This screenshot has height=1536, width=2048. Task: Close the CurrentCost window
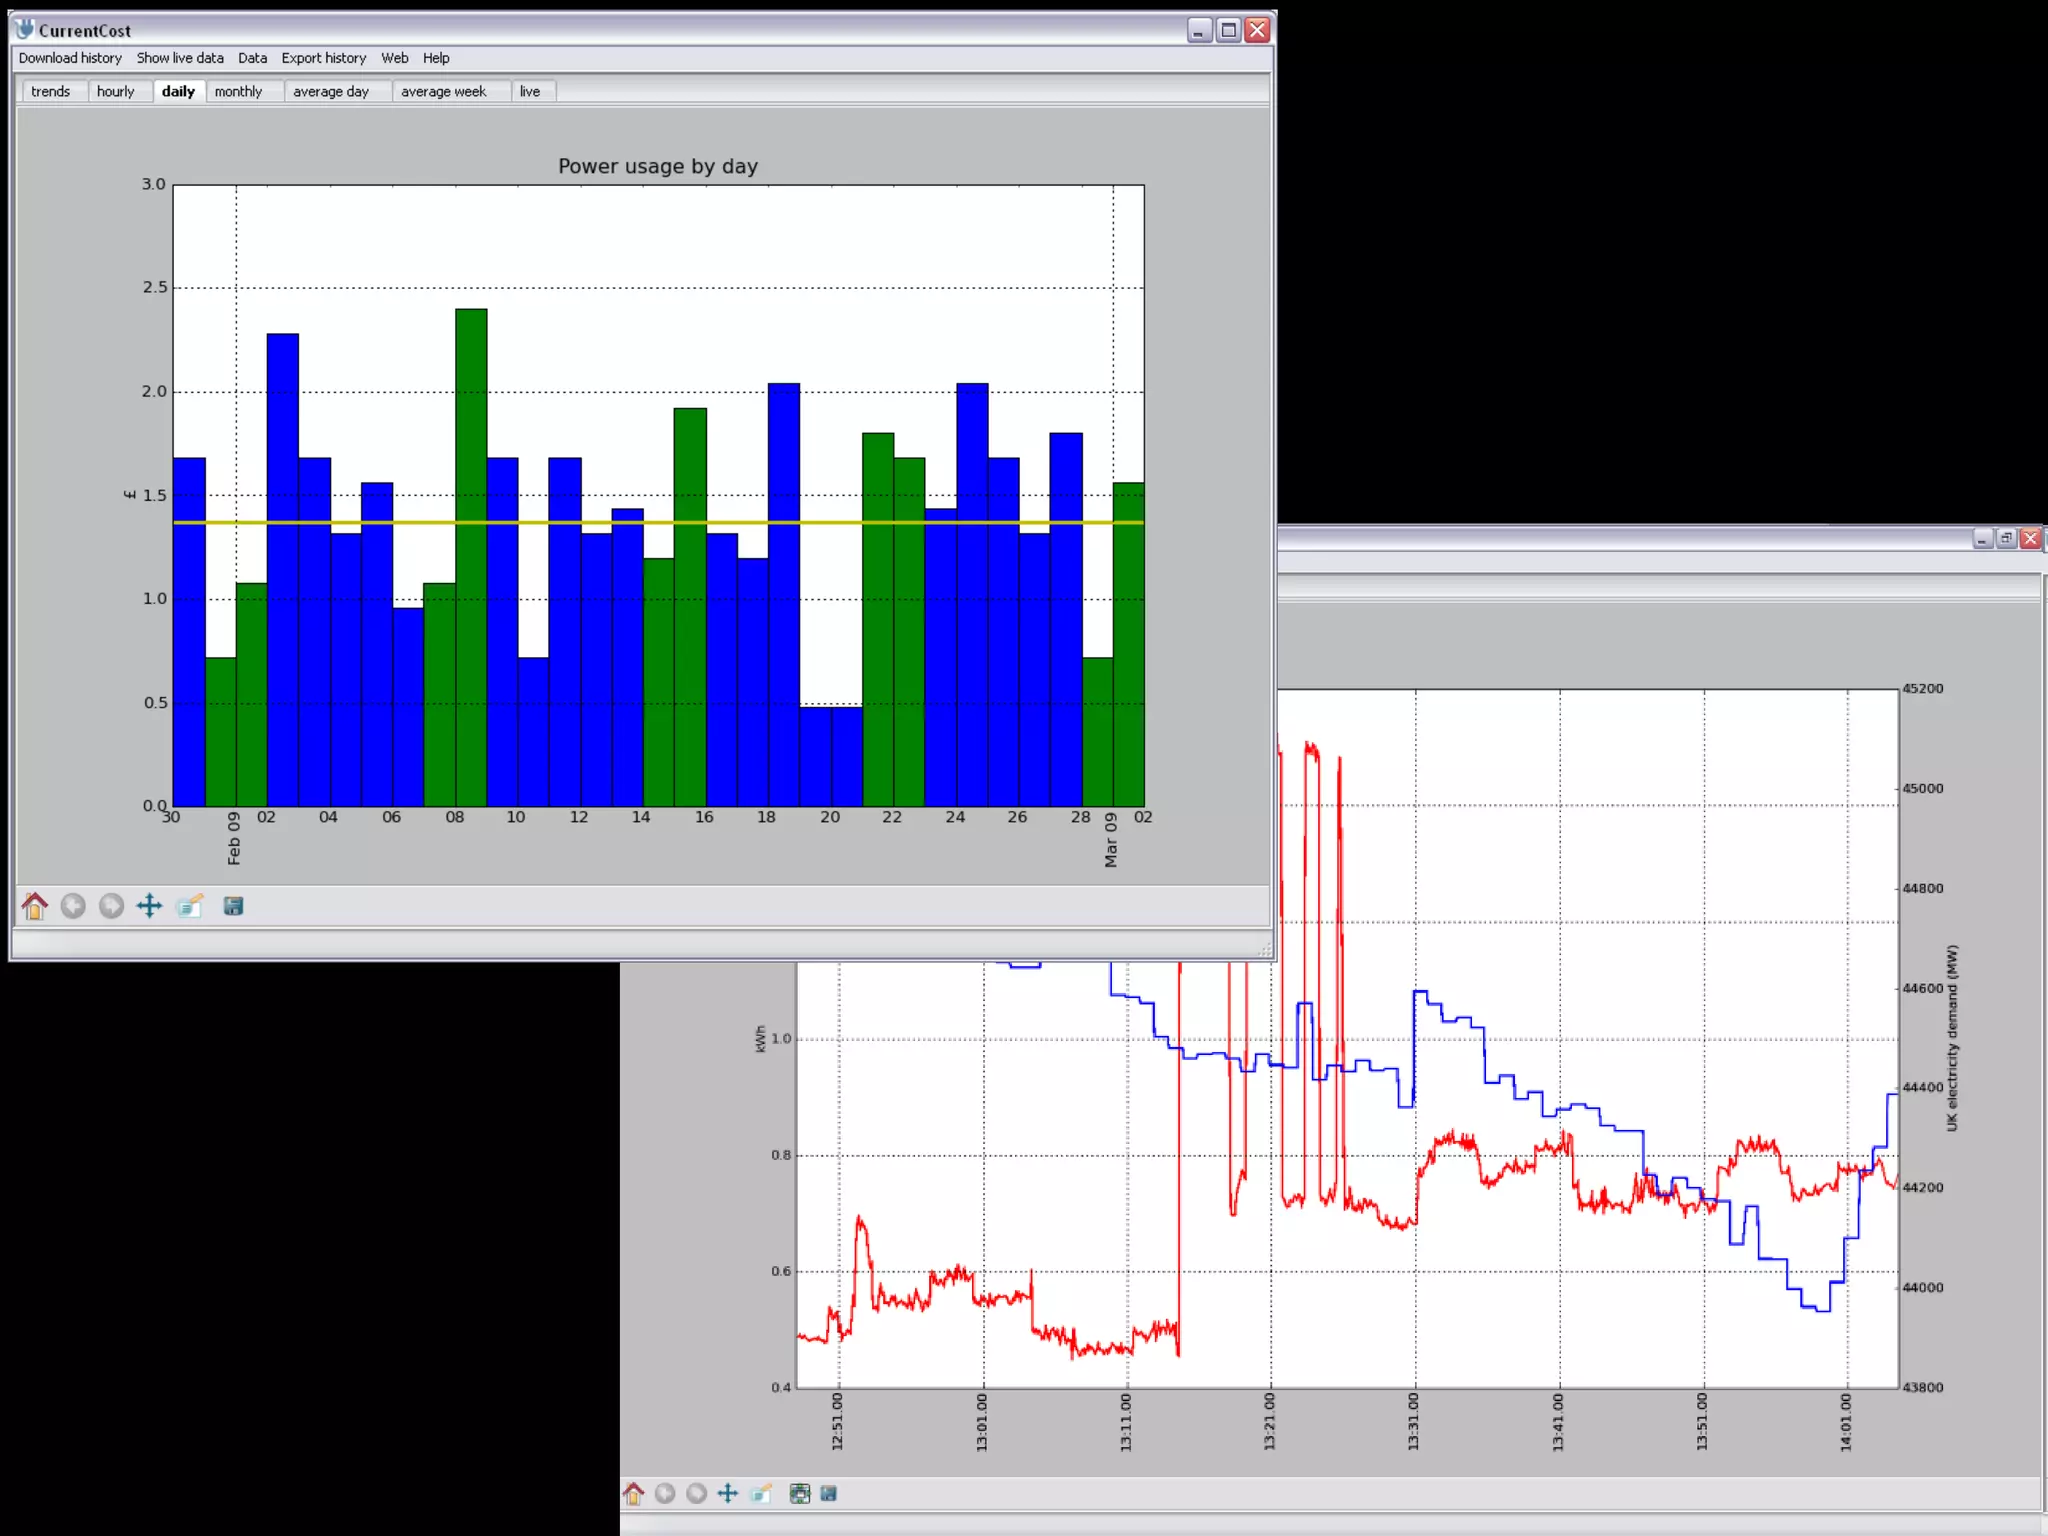(1257, 30)
